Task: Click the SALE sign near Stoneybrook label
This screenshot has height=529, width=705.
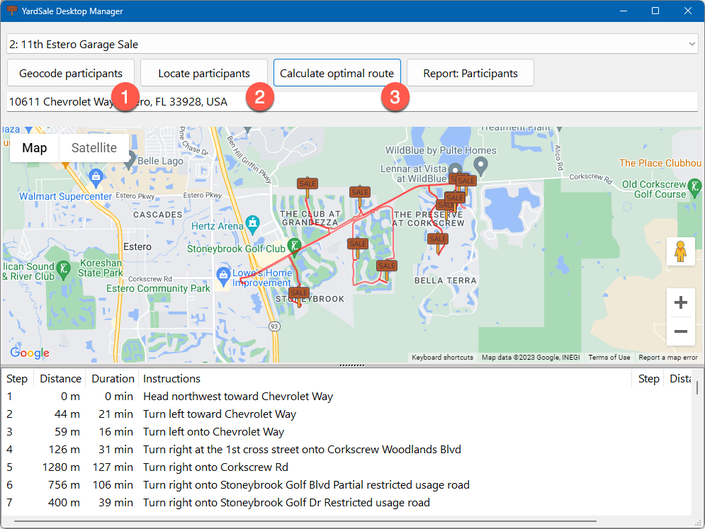Action: tap(299, 294)
